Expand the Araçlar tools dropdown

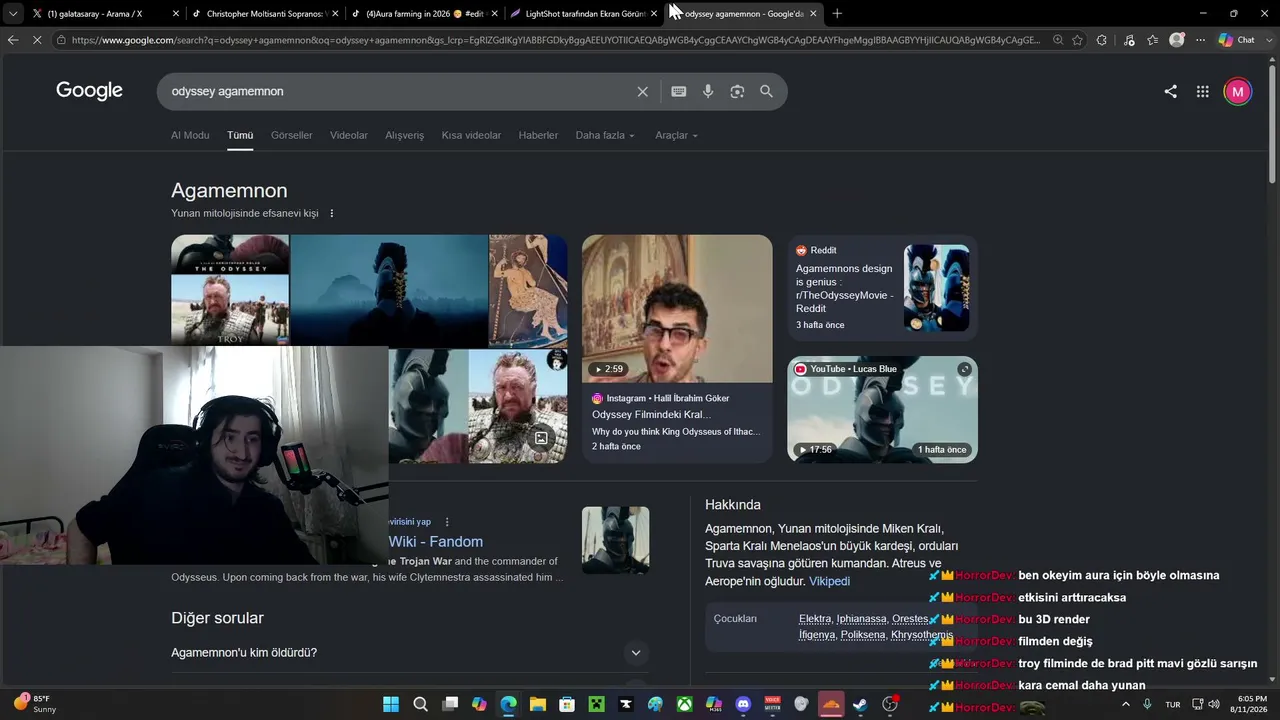click(x=677, y=135)
